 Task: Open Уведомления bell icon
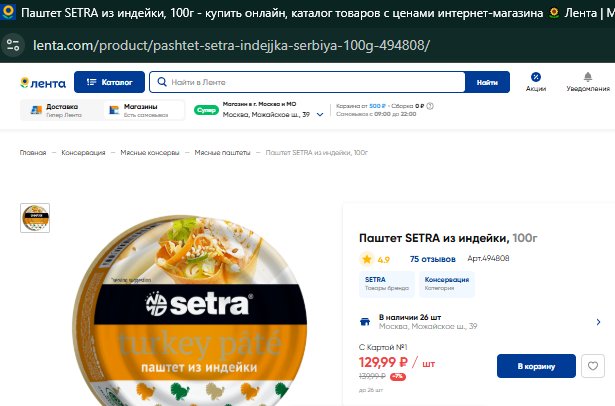[588, 82]
